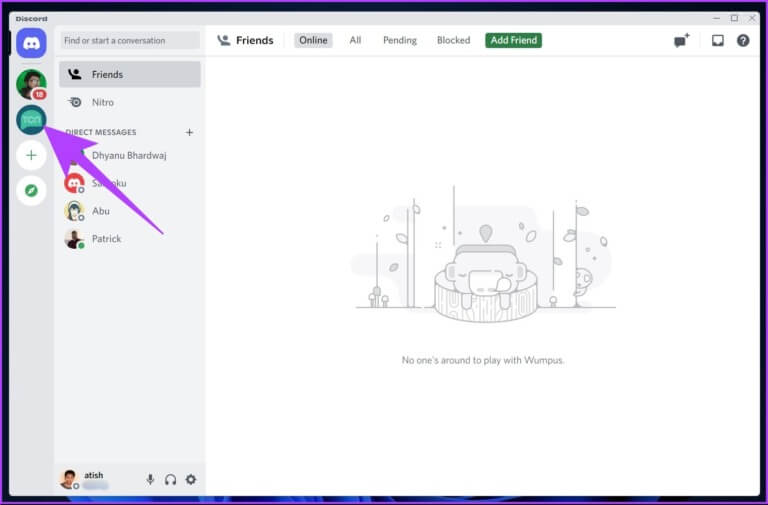Deafen with the headphones icon

tap(170, 479)
